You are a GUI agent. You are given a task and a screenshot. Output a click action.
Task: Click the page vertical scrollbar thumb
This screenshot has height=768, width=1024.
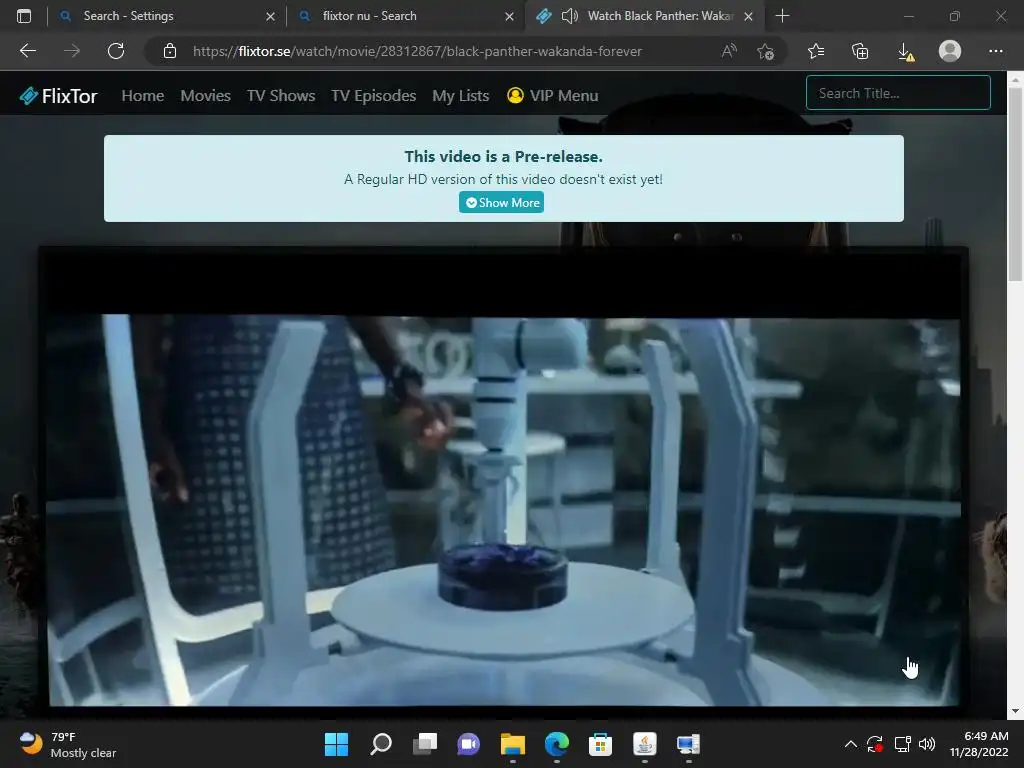[x=1015, y=184]
